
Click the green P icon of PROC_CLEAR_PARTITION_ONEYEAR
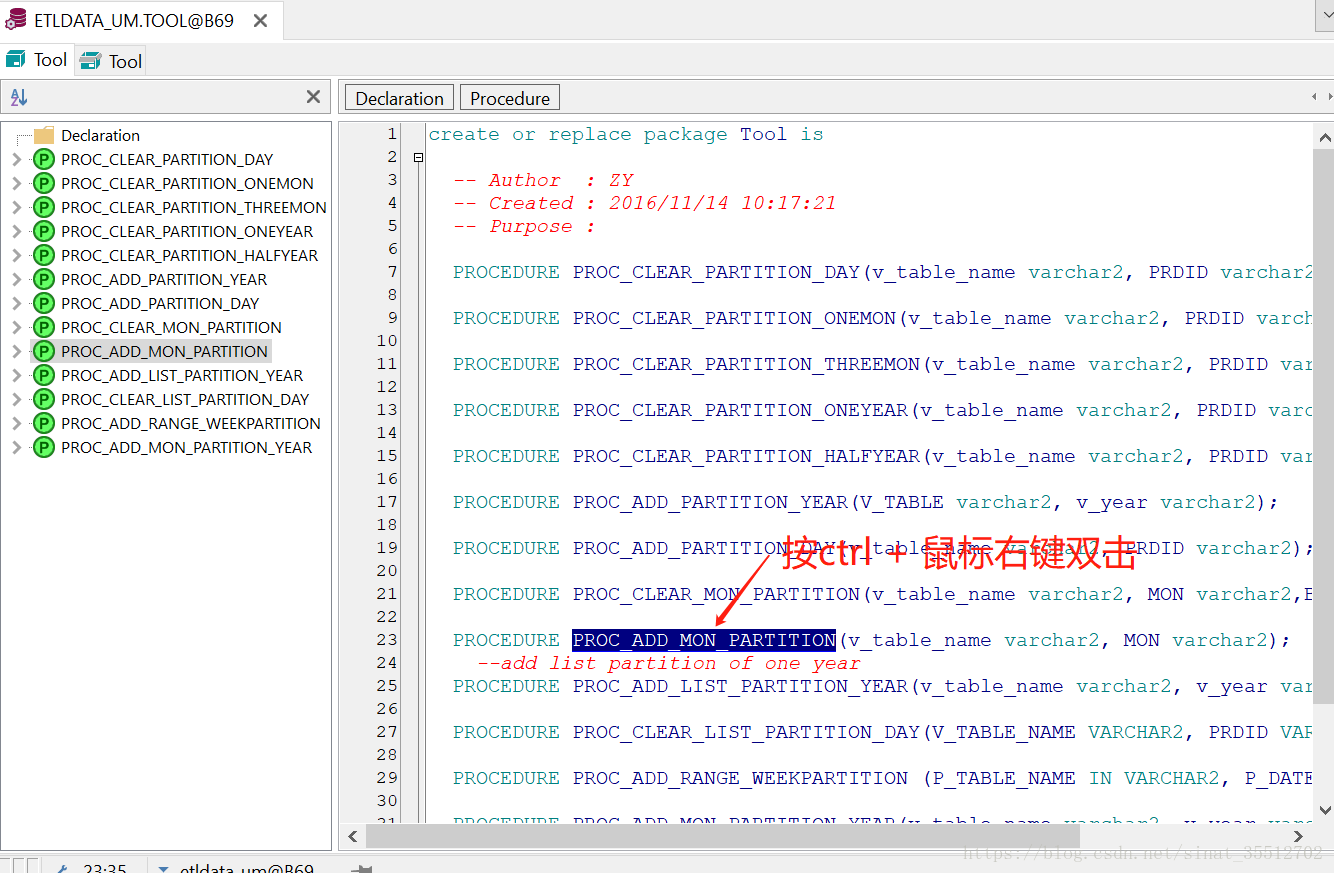pyautogui.click(x=43, y=231)
